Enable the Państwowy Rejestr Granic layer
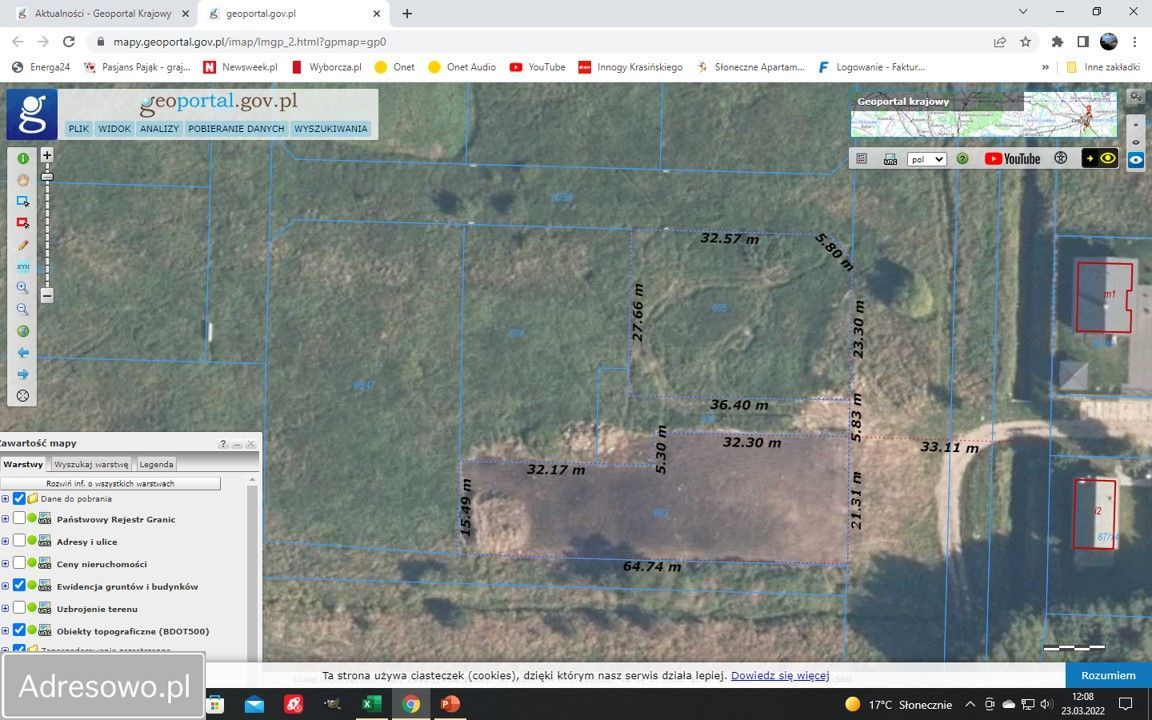This screenshot has height=720, width=1152. point(19,519)
